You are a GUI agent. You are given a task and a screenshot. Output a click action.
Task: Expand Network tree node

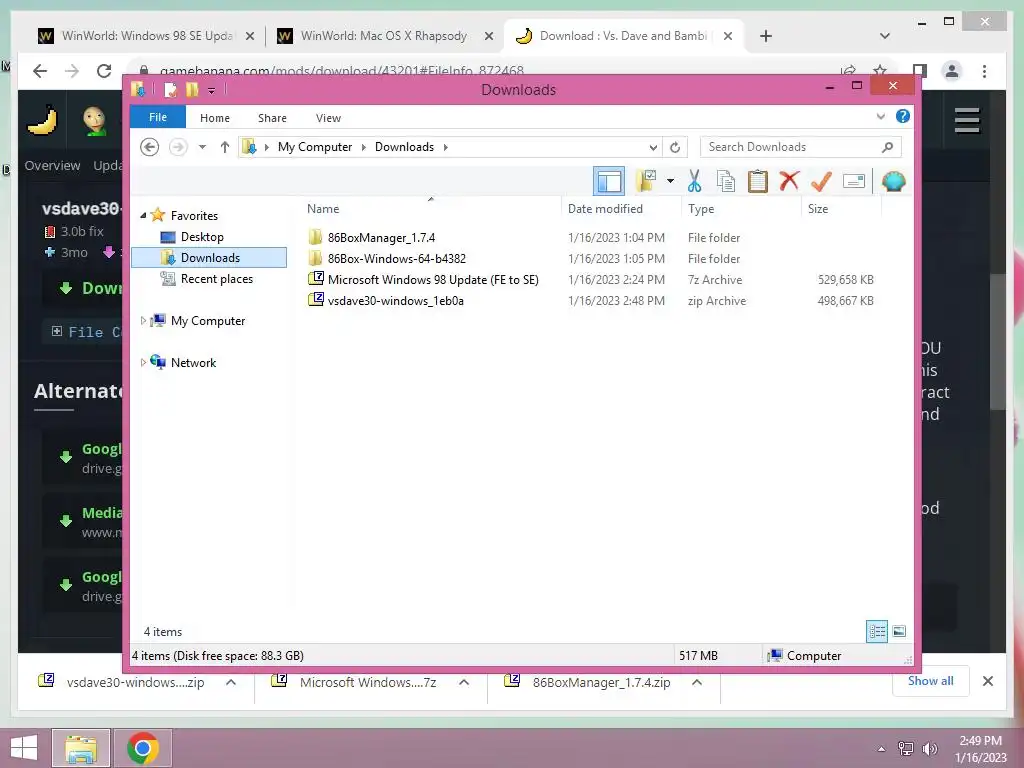click(x=143, y=362)
